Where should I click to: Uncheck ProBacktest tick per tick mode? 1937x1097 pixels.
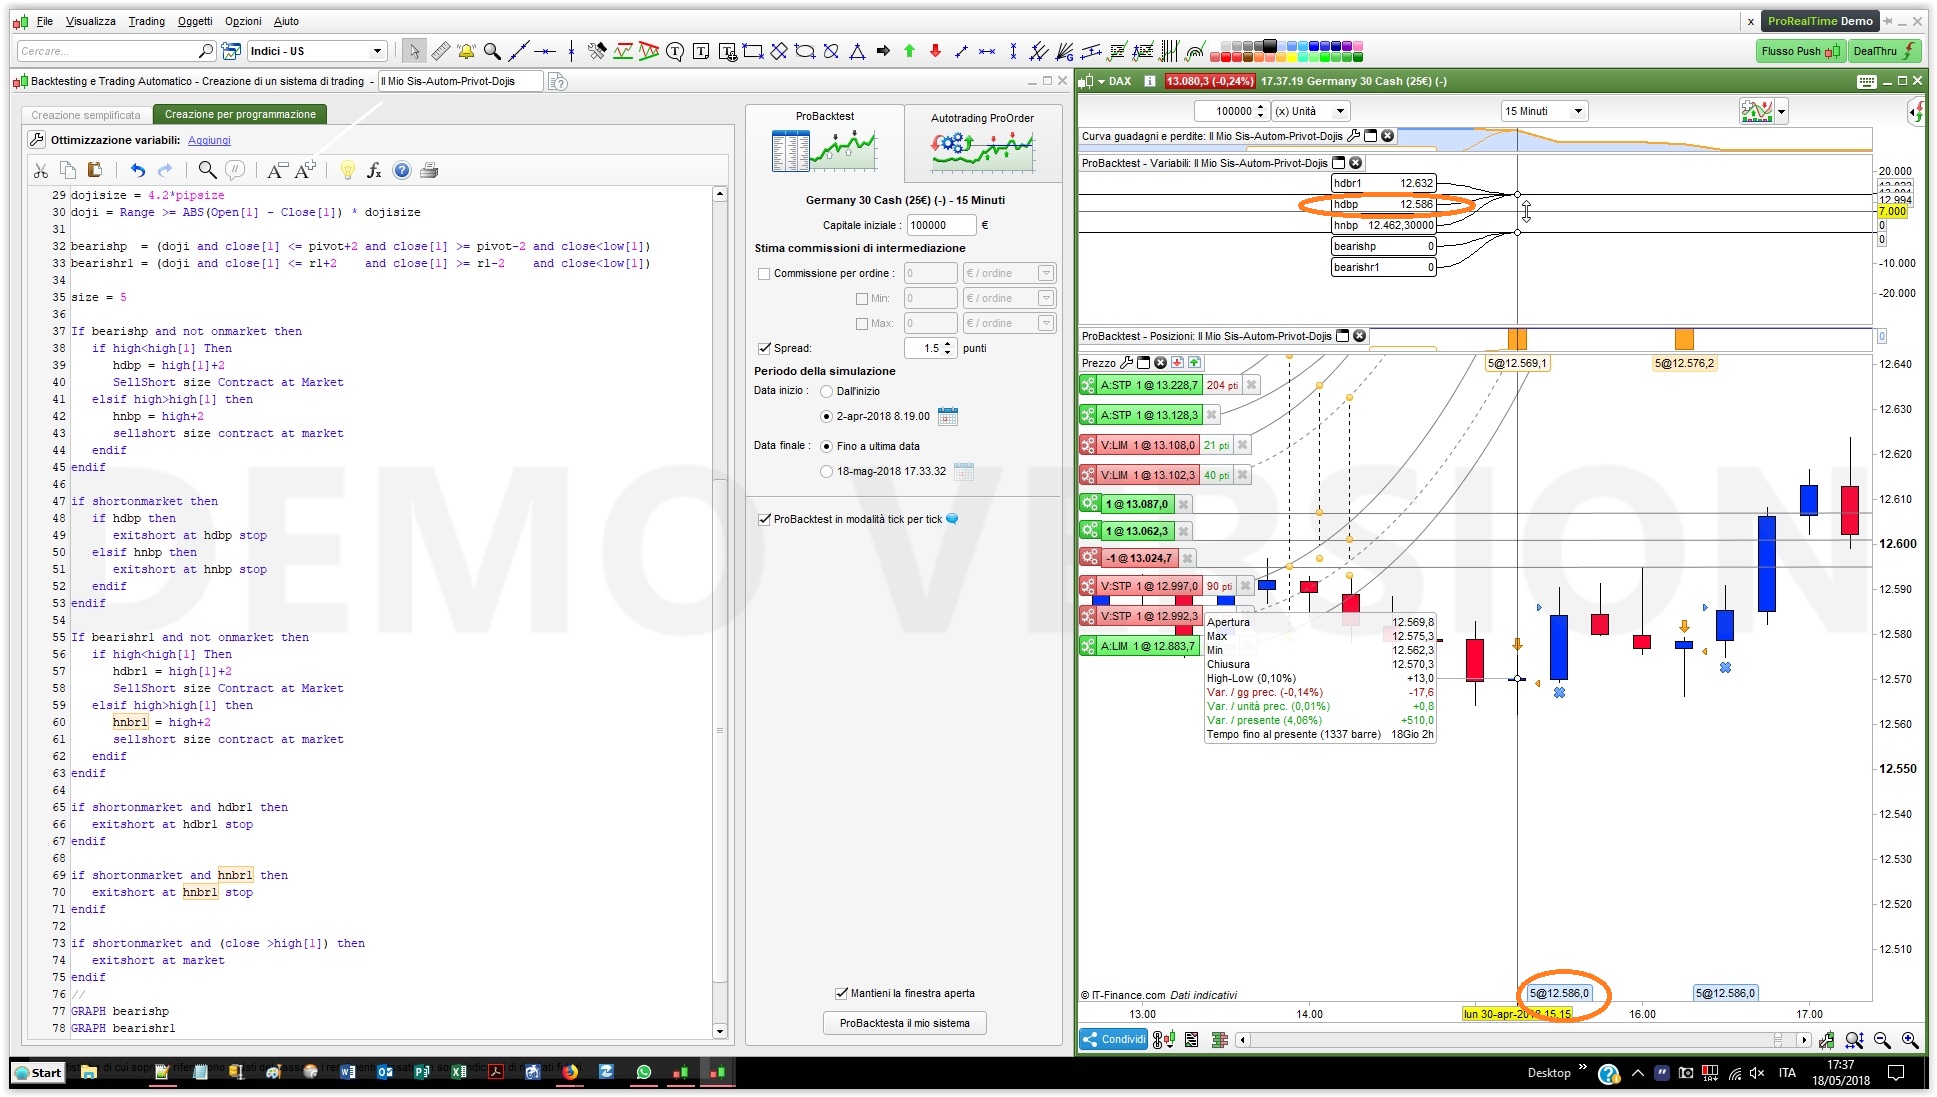(764, 519)
